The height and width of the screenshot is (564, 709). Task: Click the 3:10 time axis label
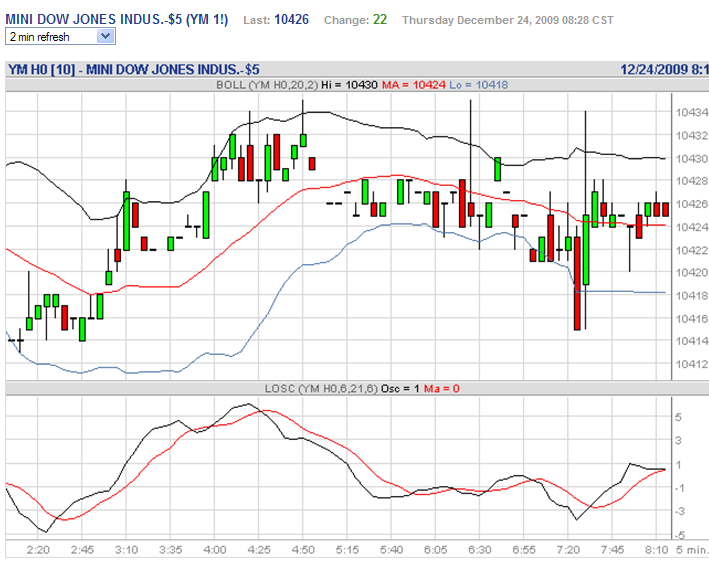coord(126,550)
